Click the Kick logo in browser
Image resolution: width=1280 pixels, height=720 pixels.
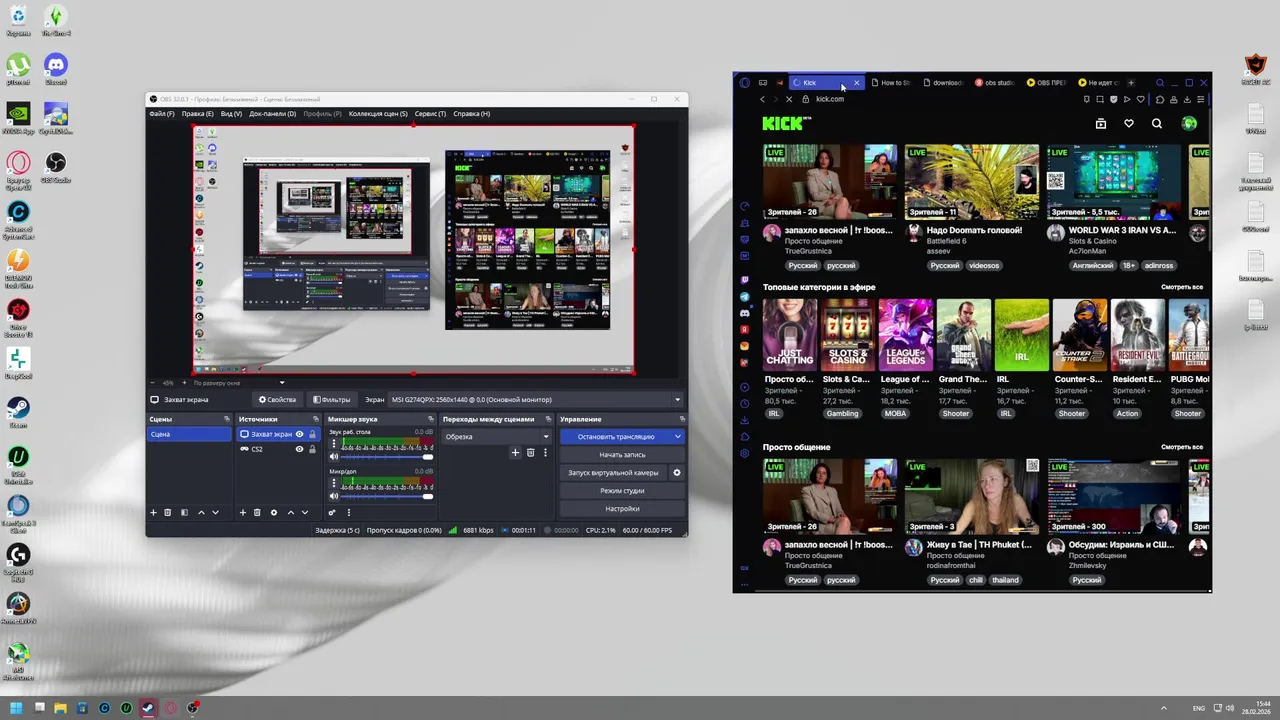pyautogui.click(x=786, y=123)
